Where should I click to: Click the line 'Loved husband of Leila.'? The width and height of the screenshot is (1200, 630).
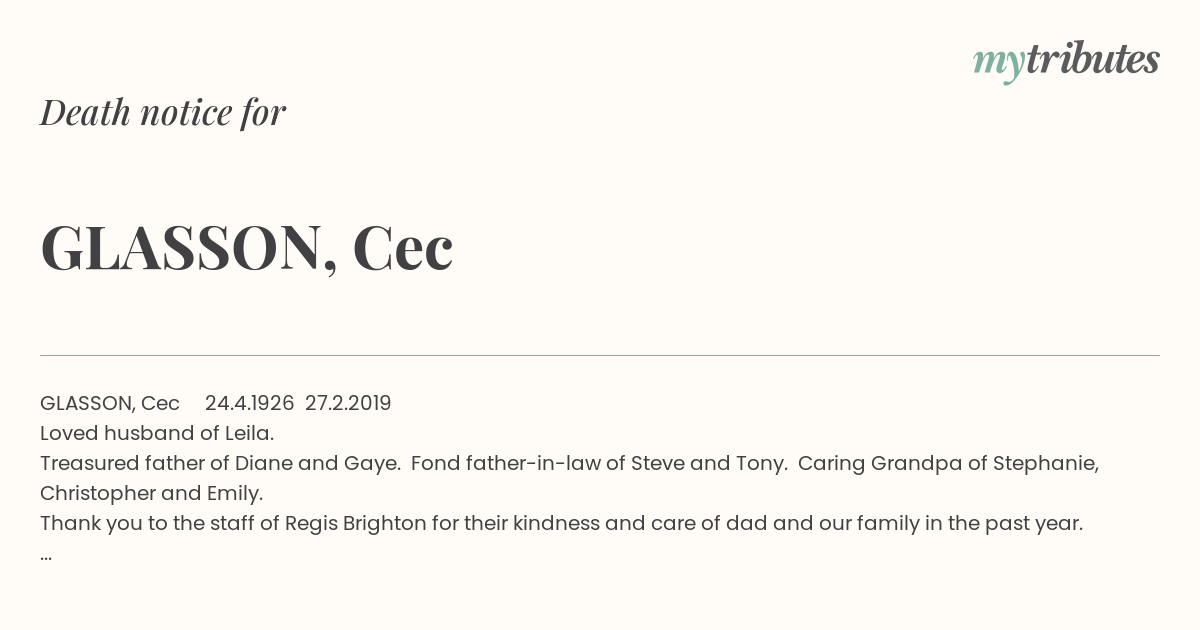pyautogui.click(x=157, y=433)
